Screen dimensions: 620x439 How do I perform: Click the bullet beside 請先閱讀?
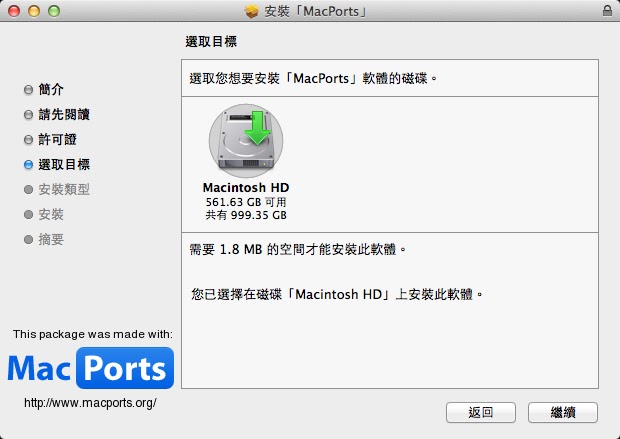click(x=28, y=115)
